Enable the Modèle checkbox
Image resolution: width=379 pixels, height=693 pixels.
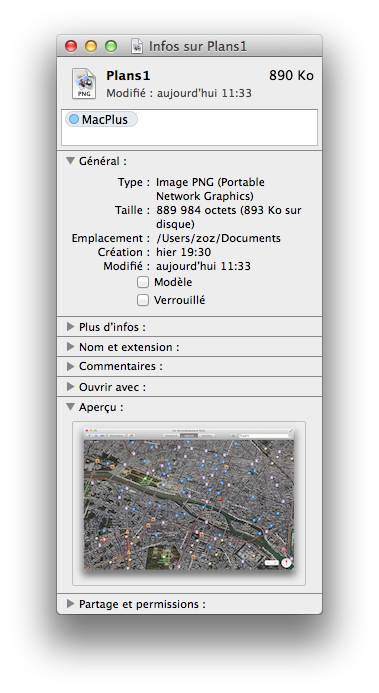[143, 282]
